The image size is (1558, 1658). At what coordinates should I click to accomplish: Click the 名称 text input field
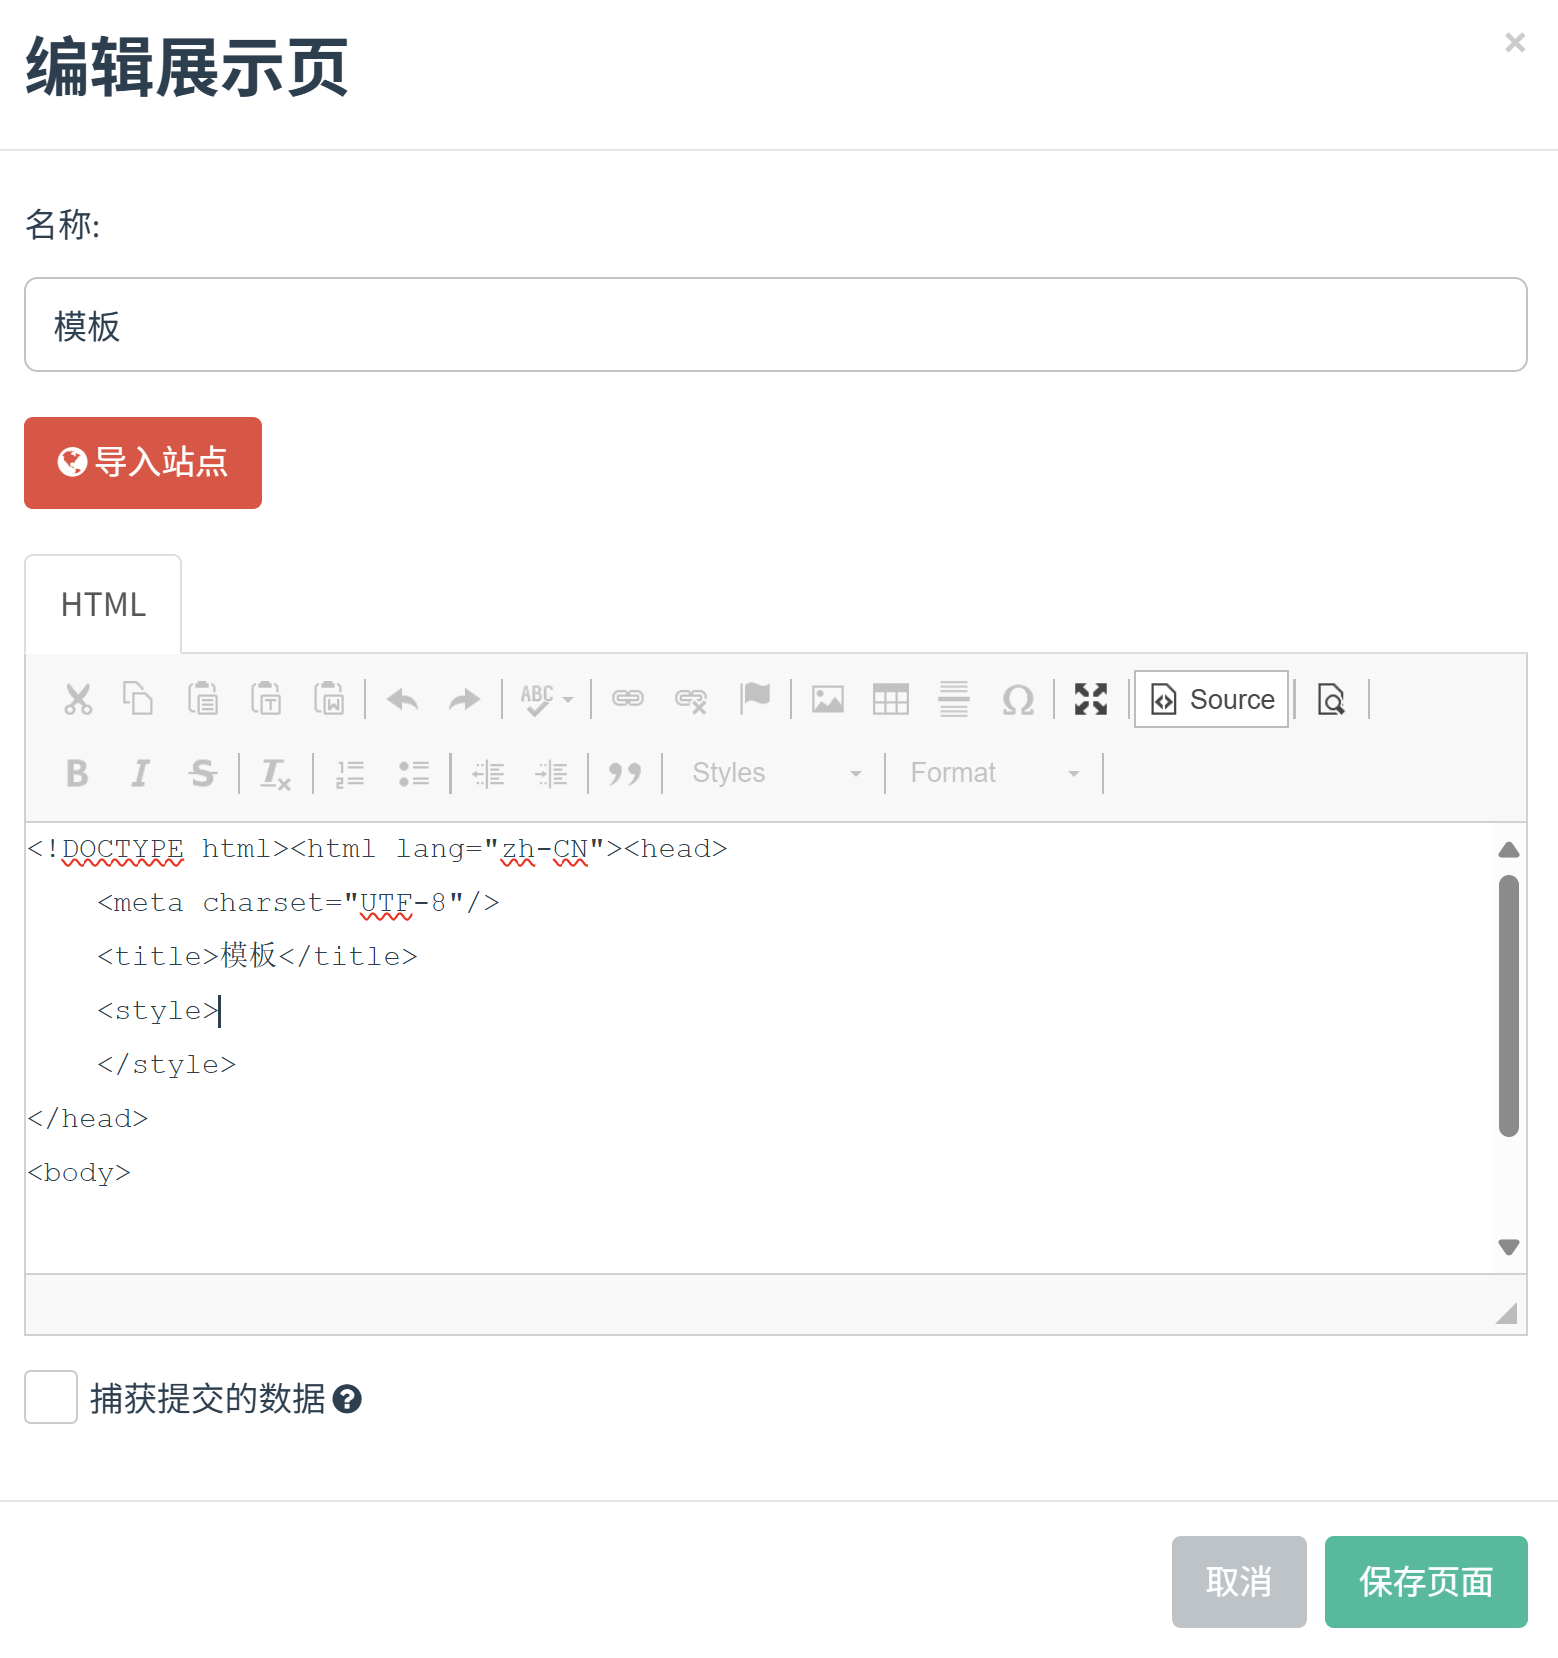coord(775,325)
